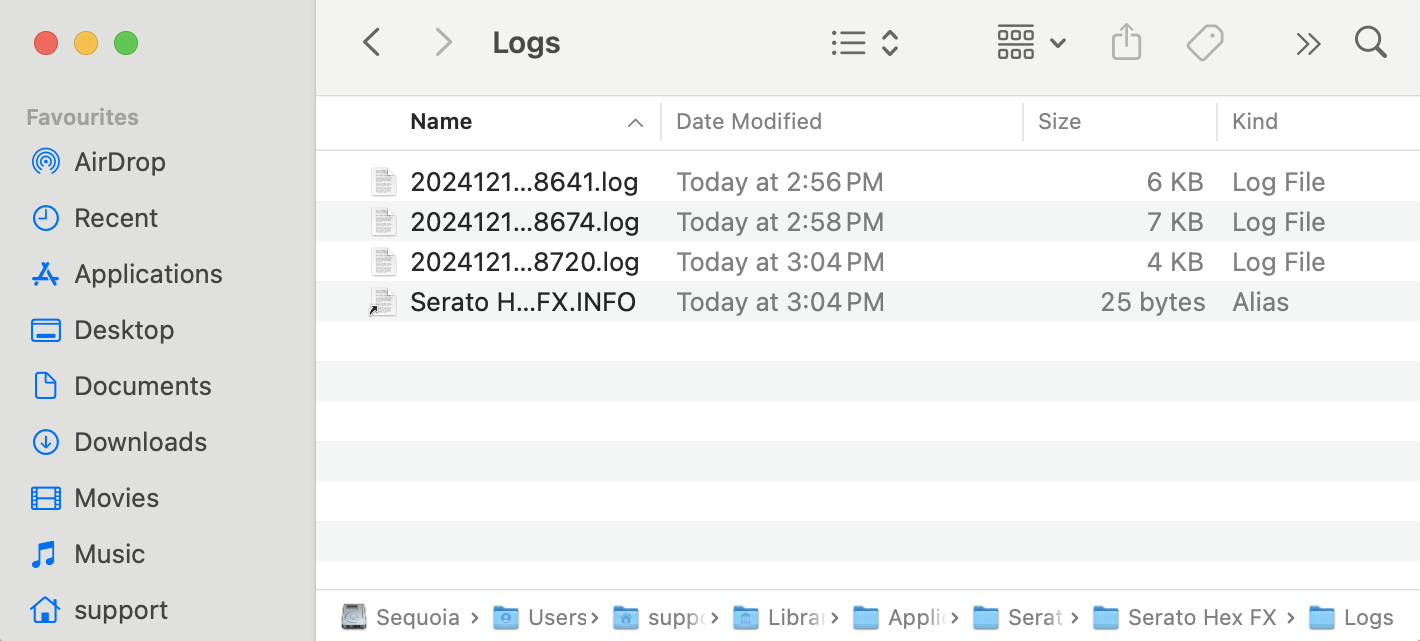Click the '25 bytes' size cell
This screenshot has width=1420, height=641.
click(1153, 302)
